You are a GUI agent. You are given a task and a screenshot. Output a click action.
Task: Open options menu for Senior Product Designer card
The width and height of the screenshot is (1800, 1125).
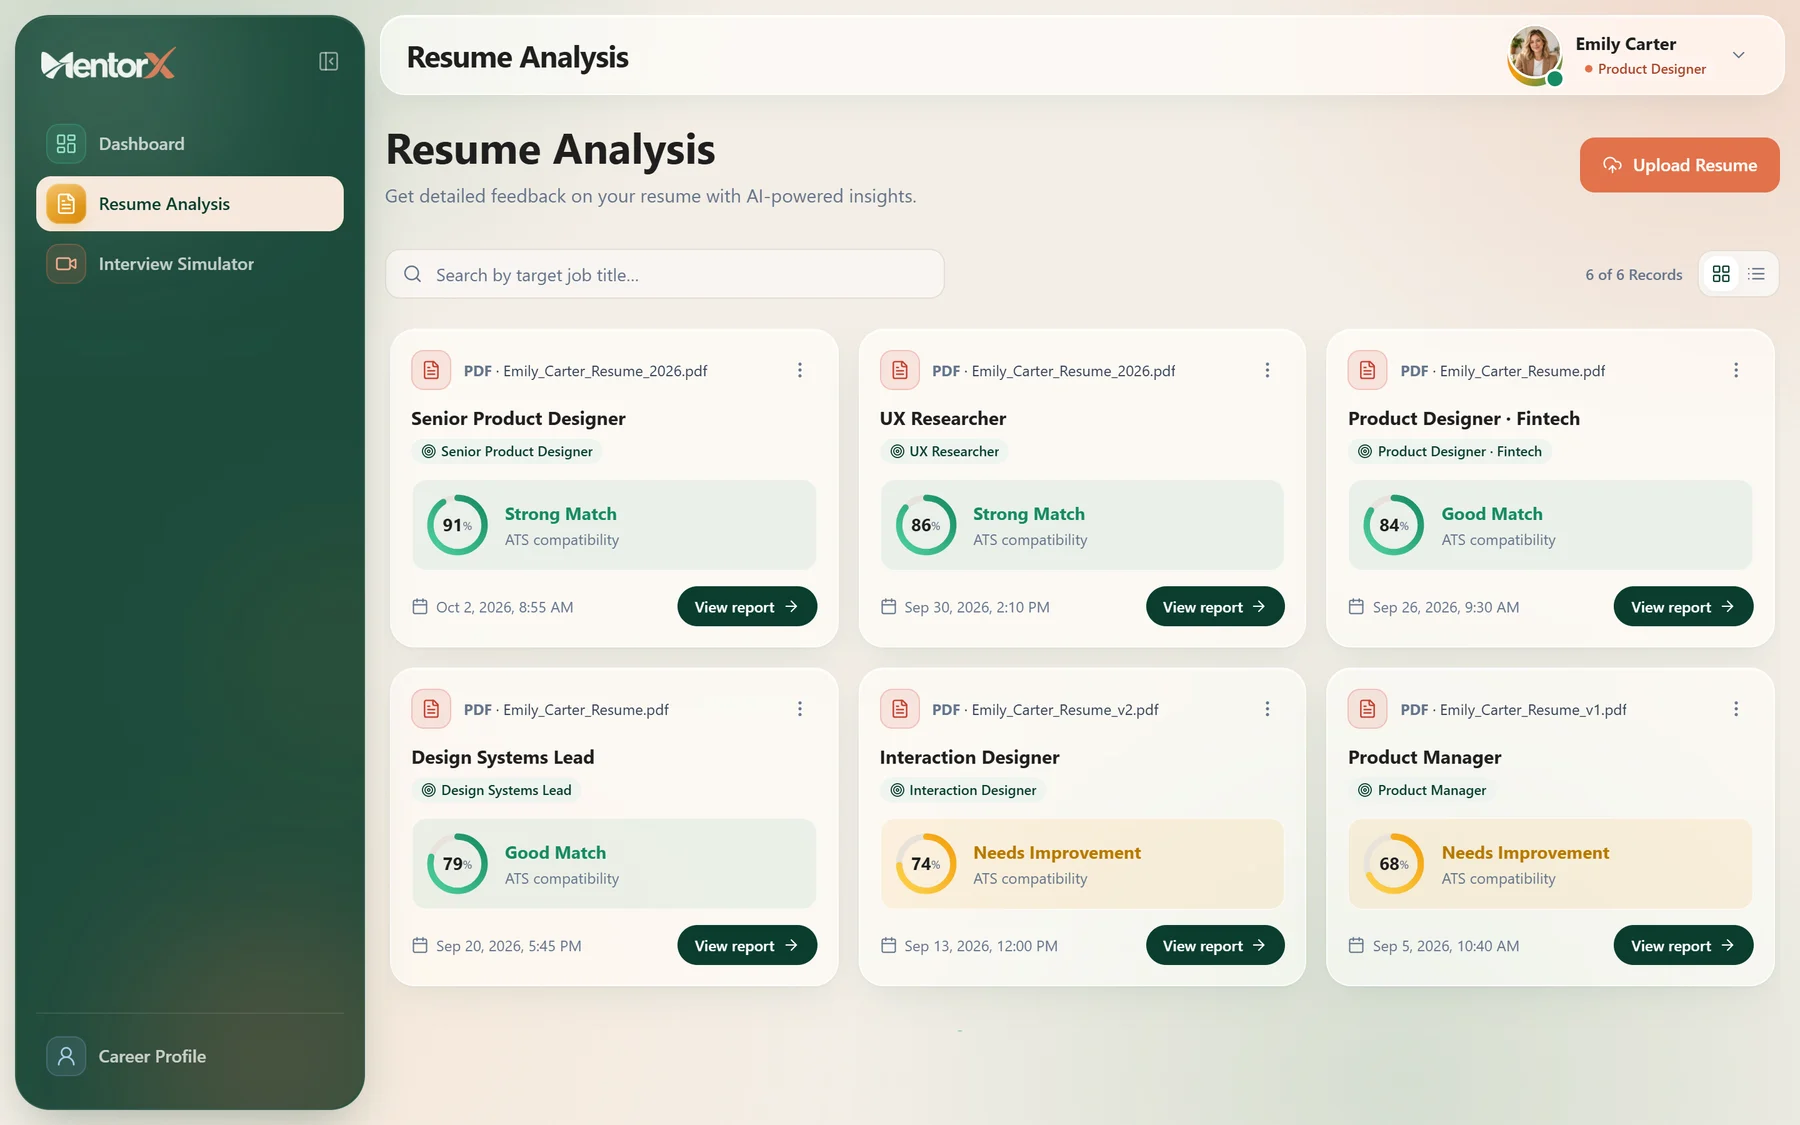click(800, 370)
